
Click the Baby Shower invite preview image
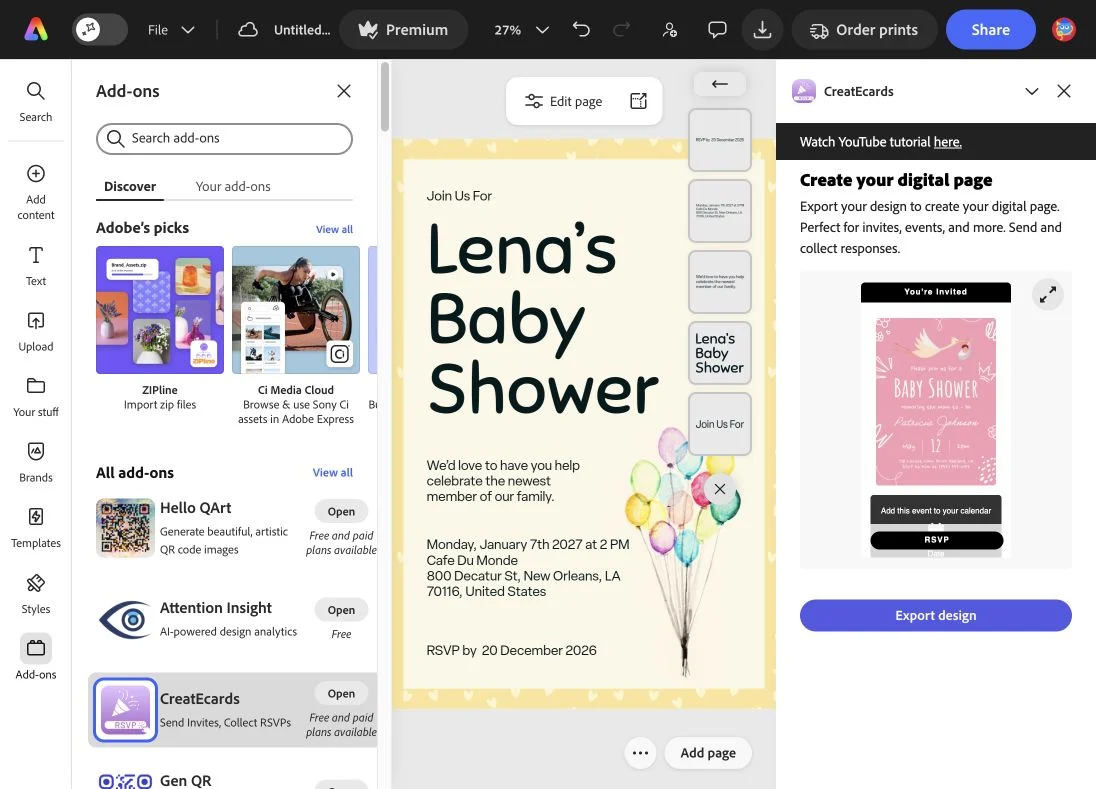coord(935,402)
